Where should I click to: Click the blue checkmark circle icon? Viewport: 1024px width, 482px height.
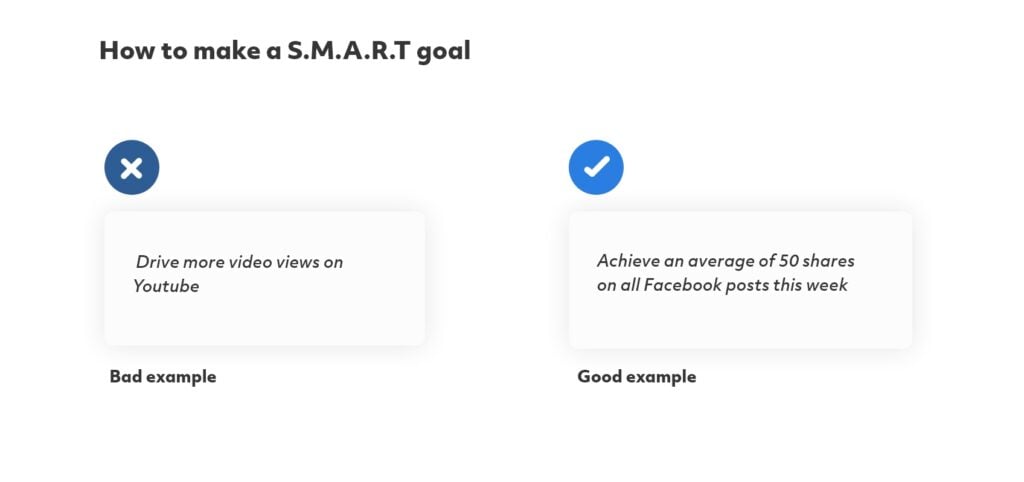pos(596,167)
